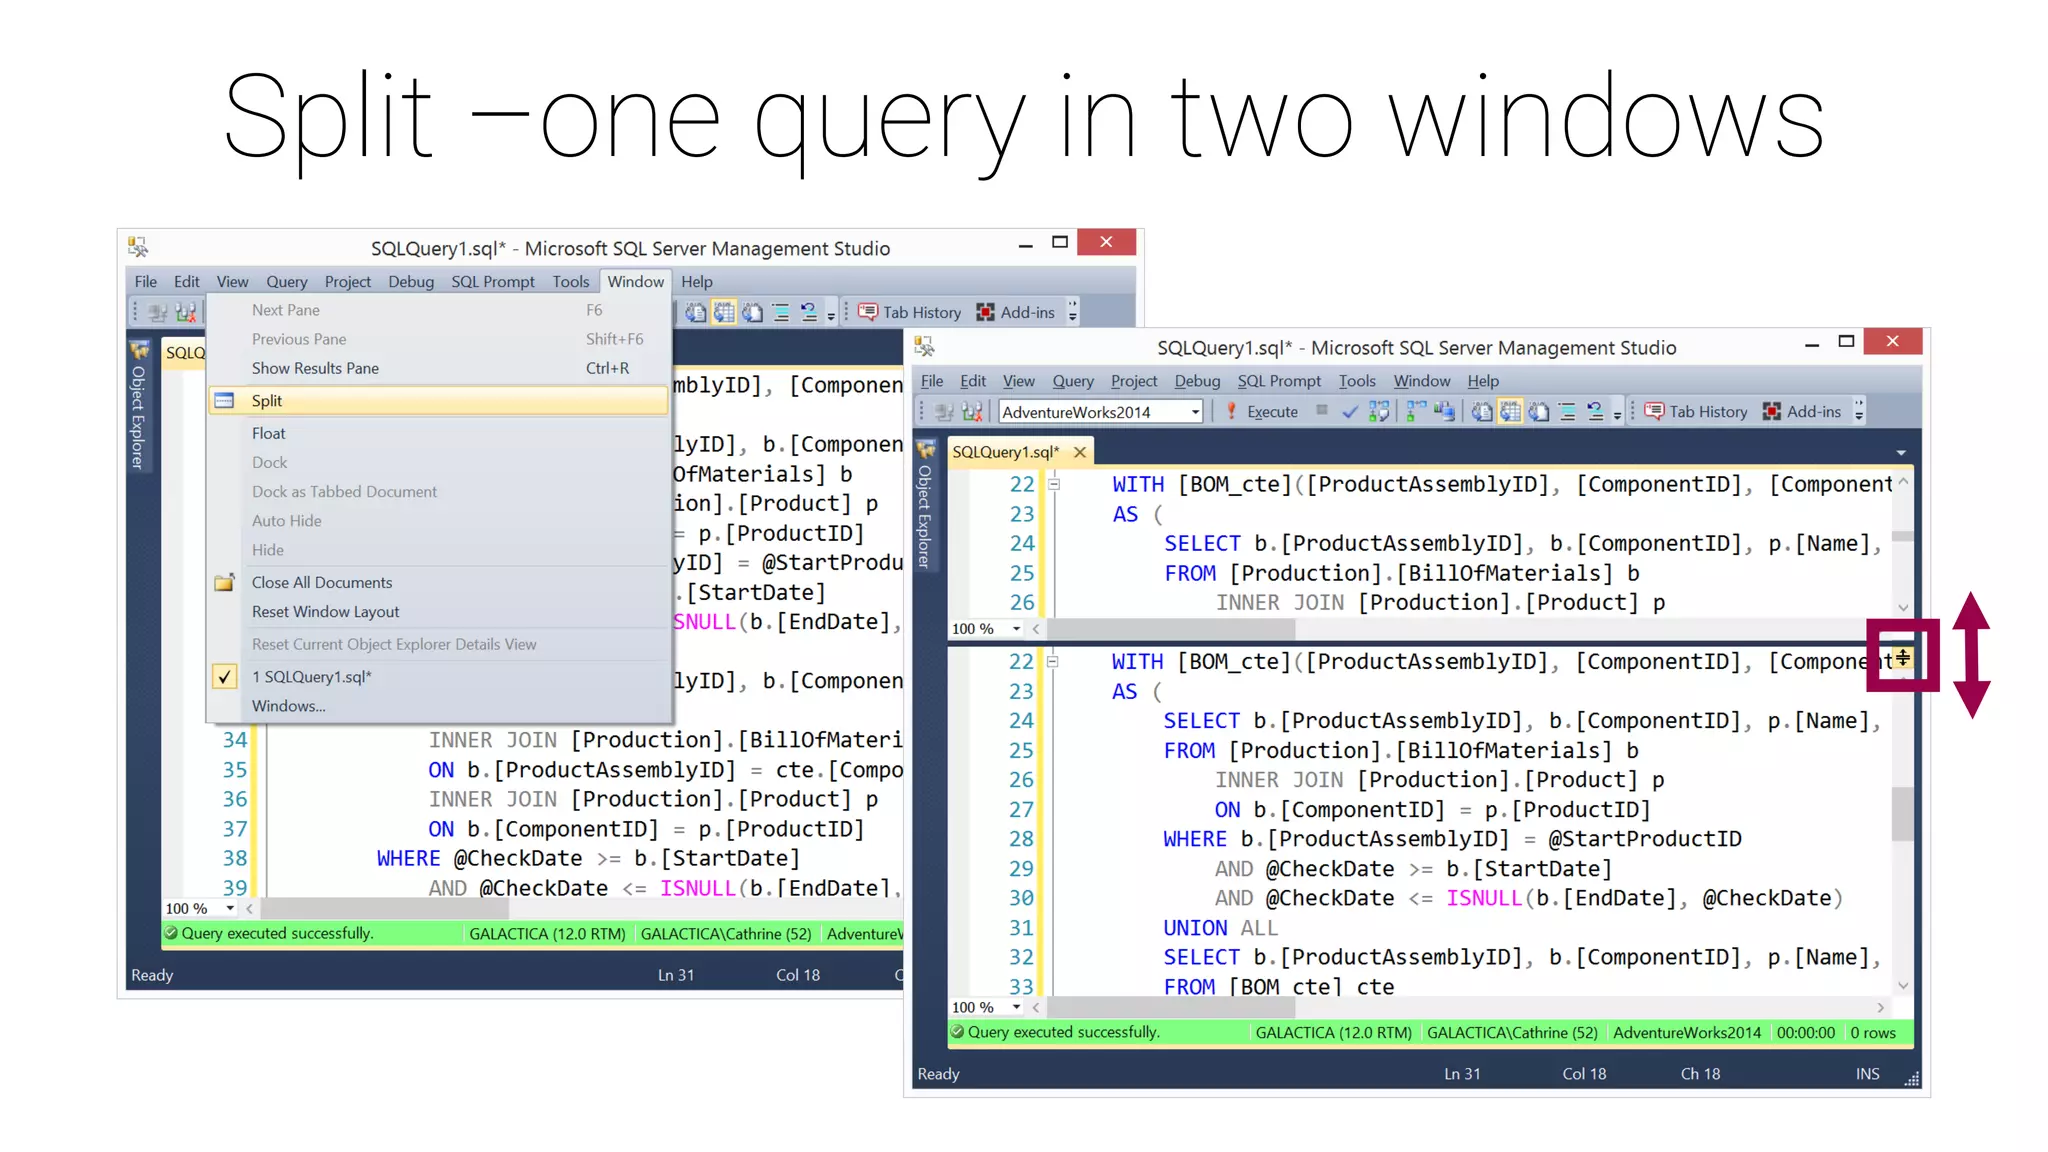Viewport: 2048px width, 1152px height.
Task: Click Results to File icon, left window
Action: click(753, 312)
